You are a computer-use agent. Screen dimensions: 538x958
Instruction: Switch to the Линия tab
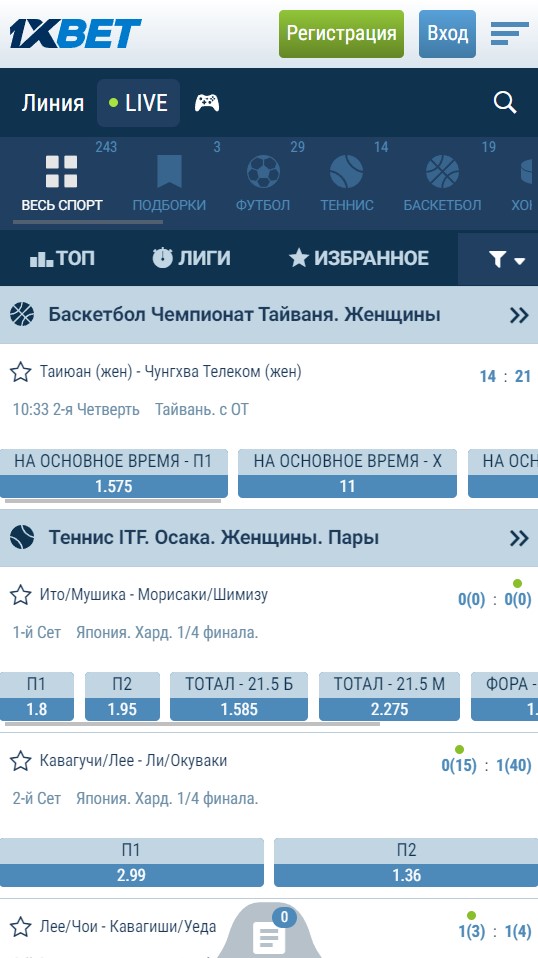tap(53, 103)
